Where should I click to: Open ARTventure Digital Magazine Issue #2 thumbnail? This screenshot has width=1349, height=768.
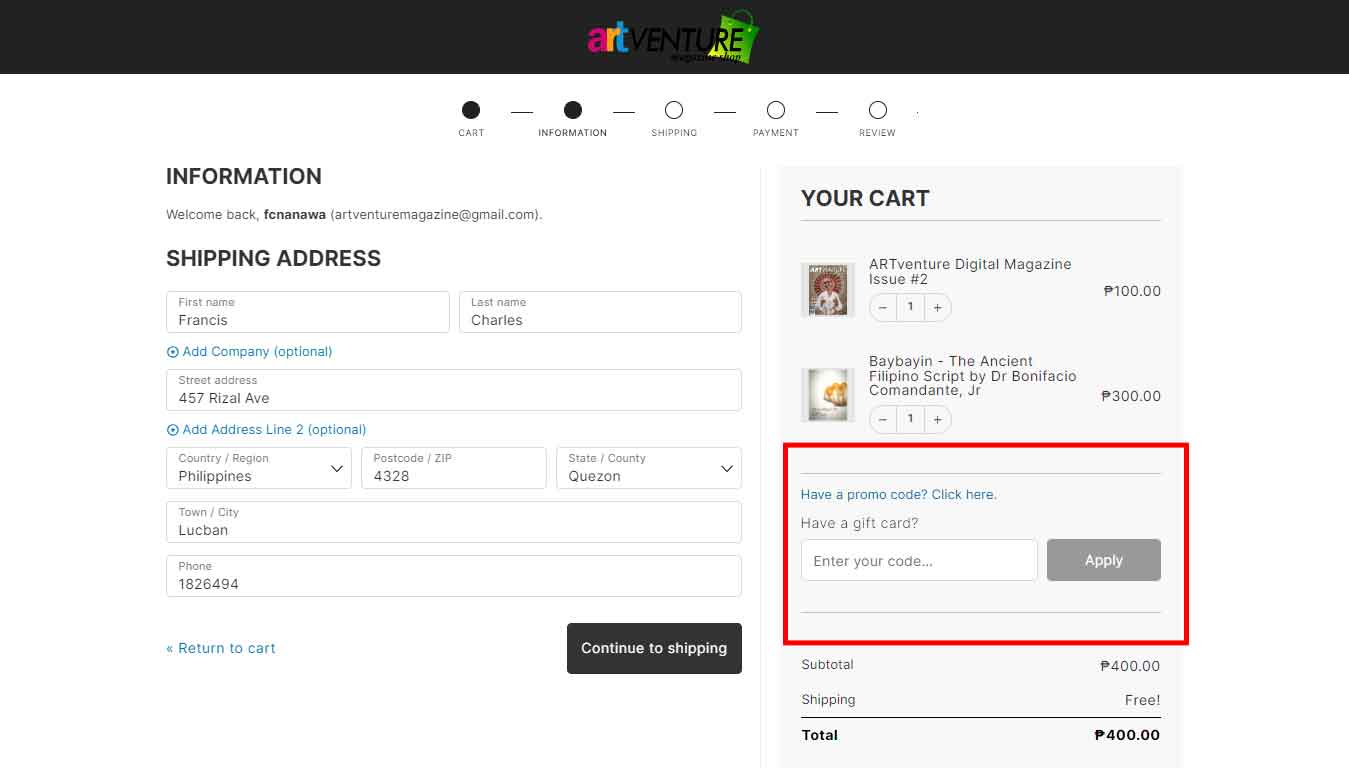click(828, 290)
